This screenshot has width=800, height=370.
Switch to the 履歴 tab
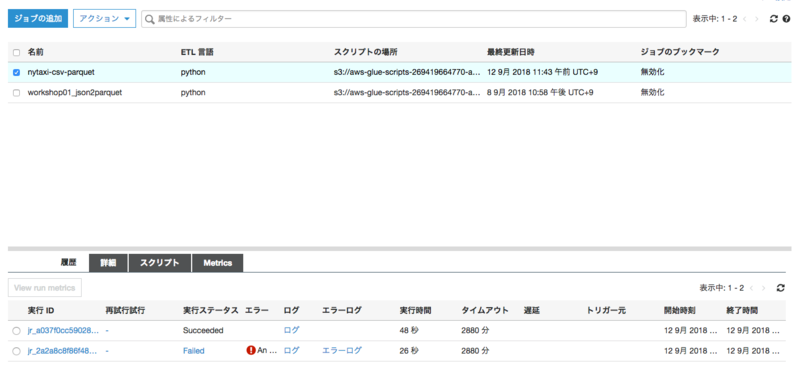pos(68,263)
